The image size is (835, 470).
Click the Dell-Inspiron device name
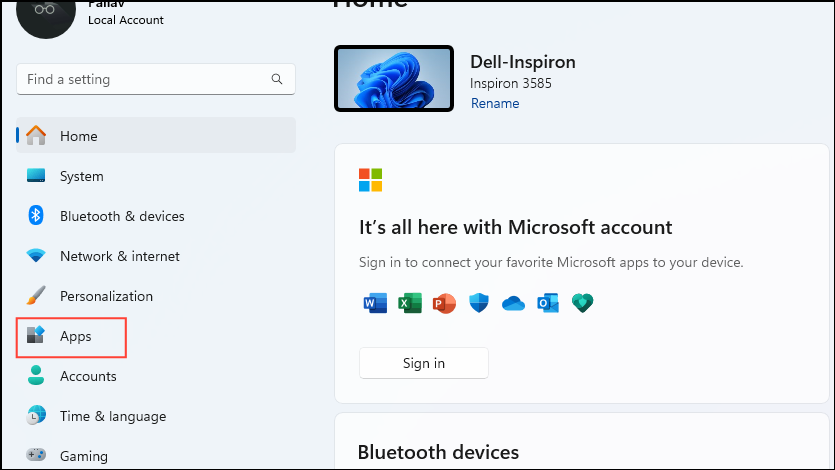[522, 62]
